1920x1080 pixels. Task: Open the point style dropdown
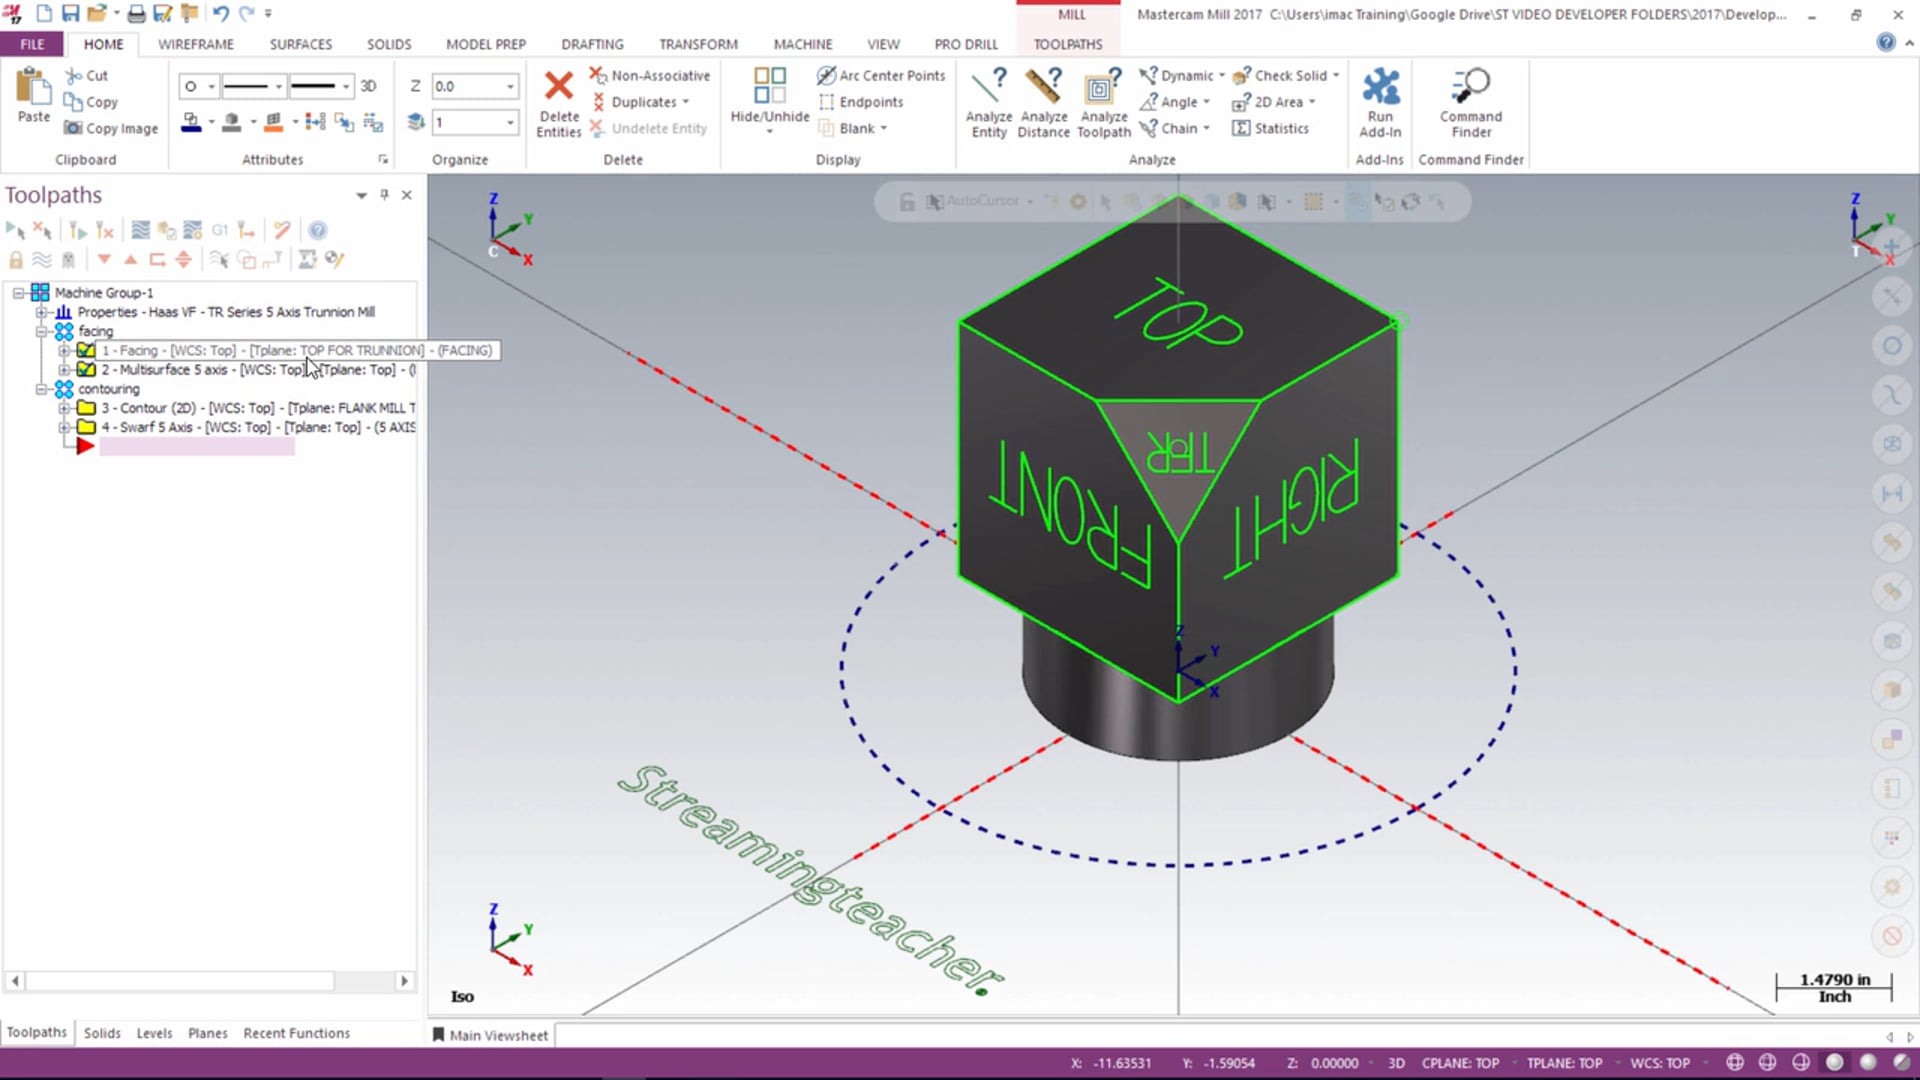pos(211,86)
